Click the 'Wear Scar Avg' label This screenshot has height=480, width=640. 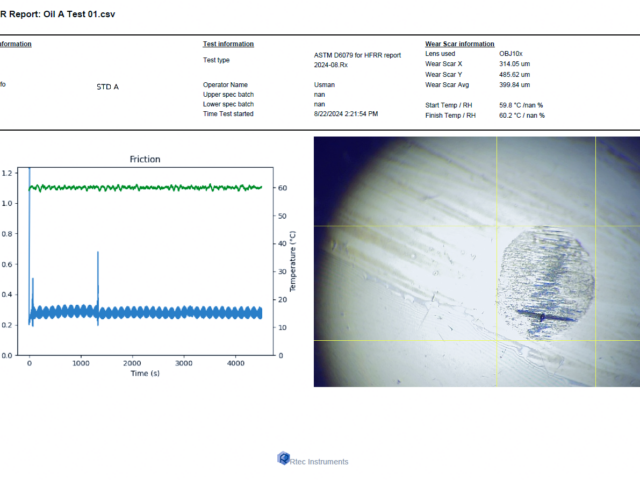point(447,85)
